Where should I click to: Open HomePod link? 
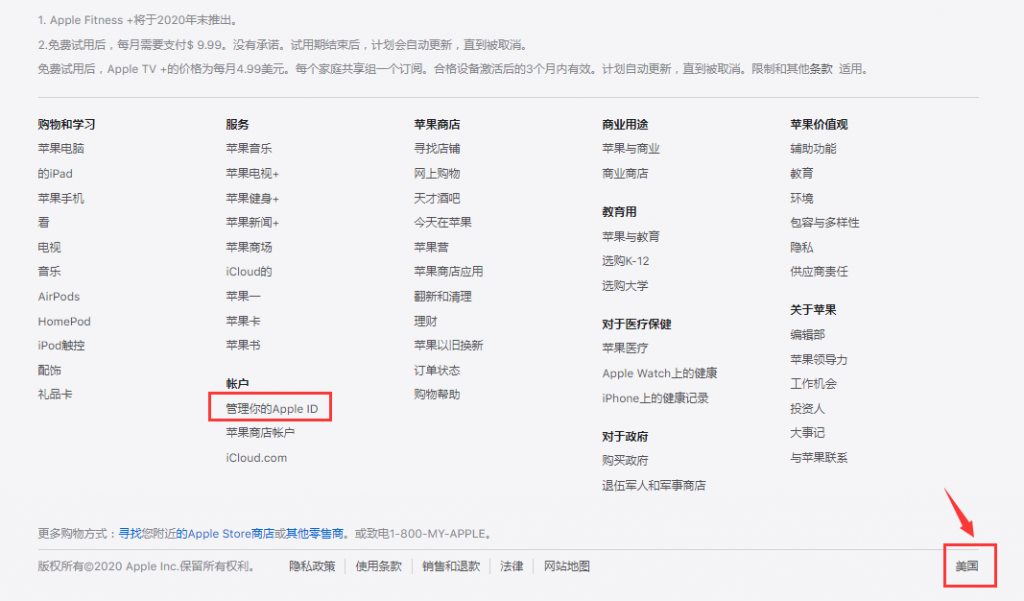point(64,321)
